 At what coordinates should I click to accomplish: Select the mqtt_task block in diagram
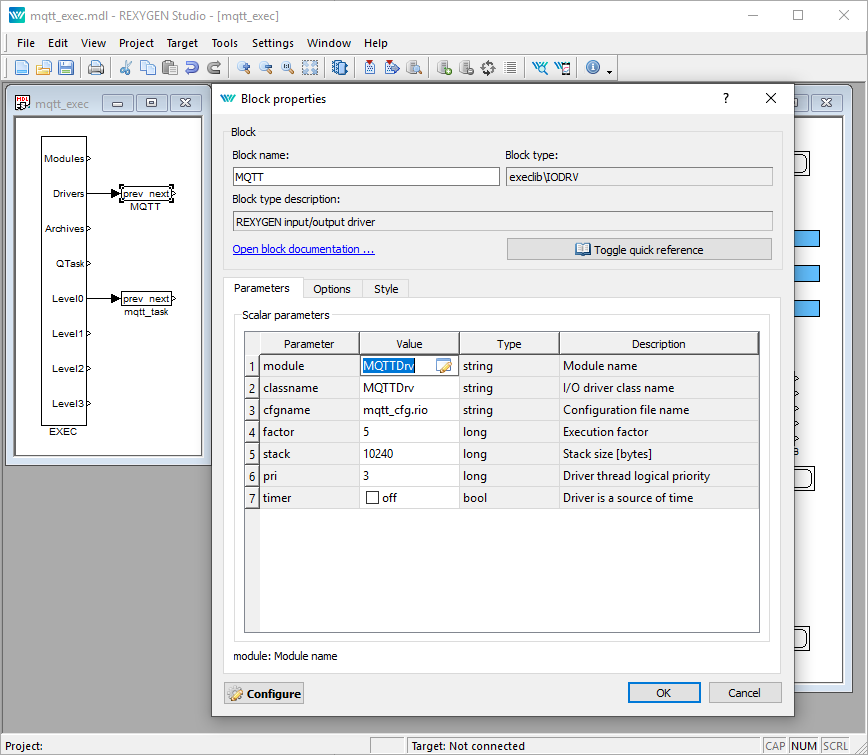click(x=147, y=299)
